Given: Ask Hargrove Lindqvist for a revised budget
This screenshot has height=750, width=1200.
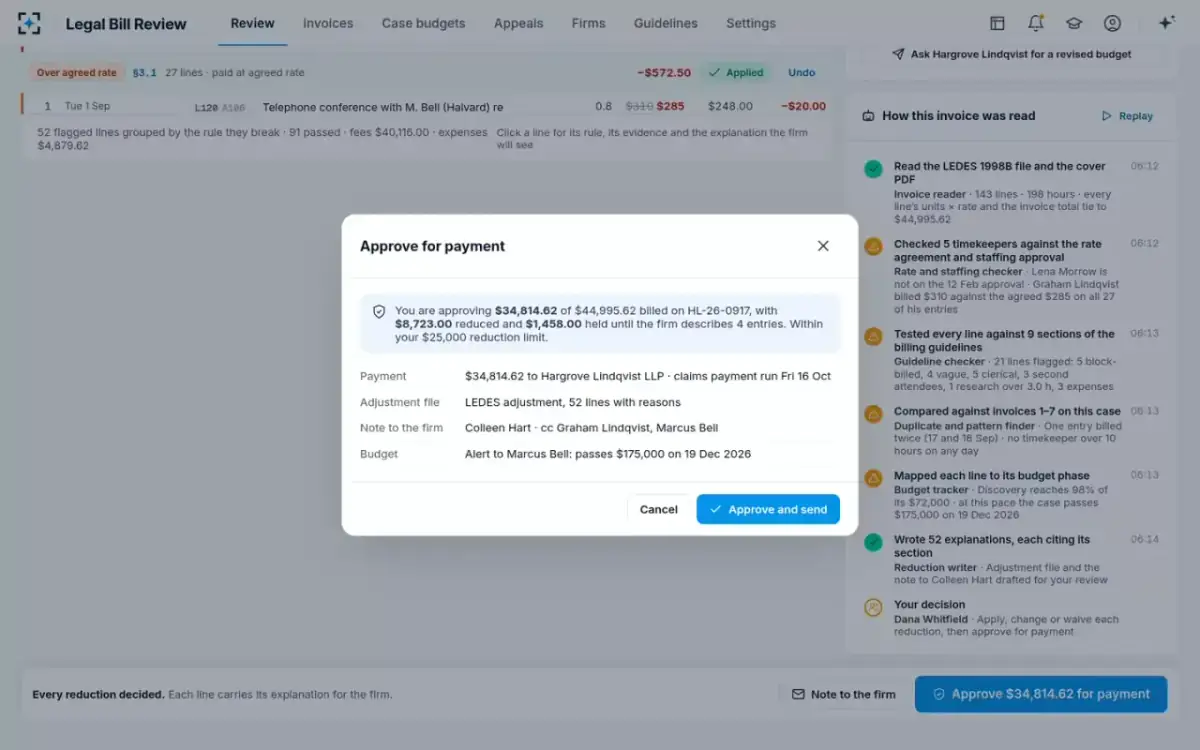Looking at the screenshot, I should click(1011, 54).
